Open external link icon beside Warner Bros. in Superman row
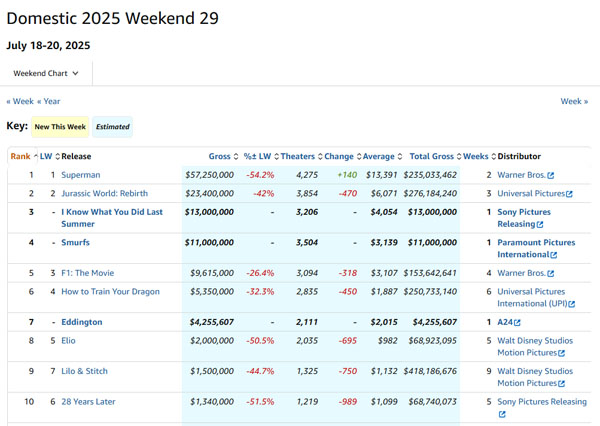This screenshot has height=426, width=600. (551, 175)
